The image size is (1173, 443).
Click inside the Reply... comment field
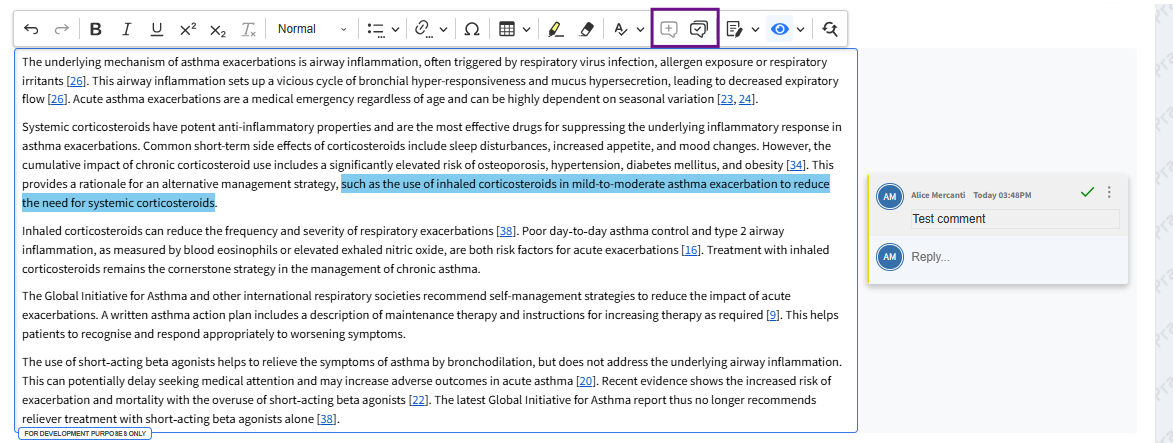(x=1010, y=257)
